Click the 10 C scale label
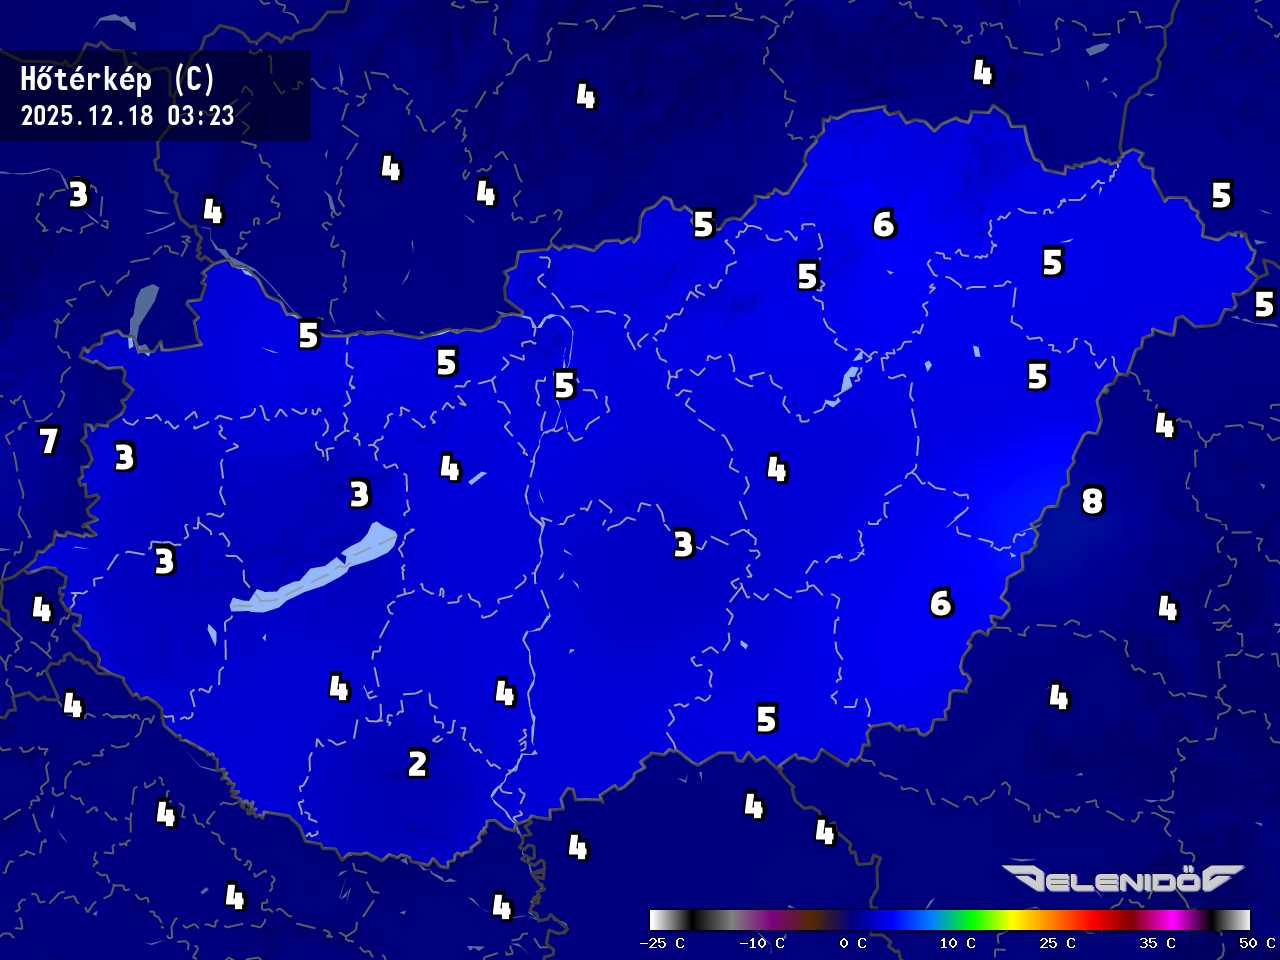The height and width of the screenshot is (960, 1280). tap(957, 943)
